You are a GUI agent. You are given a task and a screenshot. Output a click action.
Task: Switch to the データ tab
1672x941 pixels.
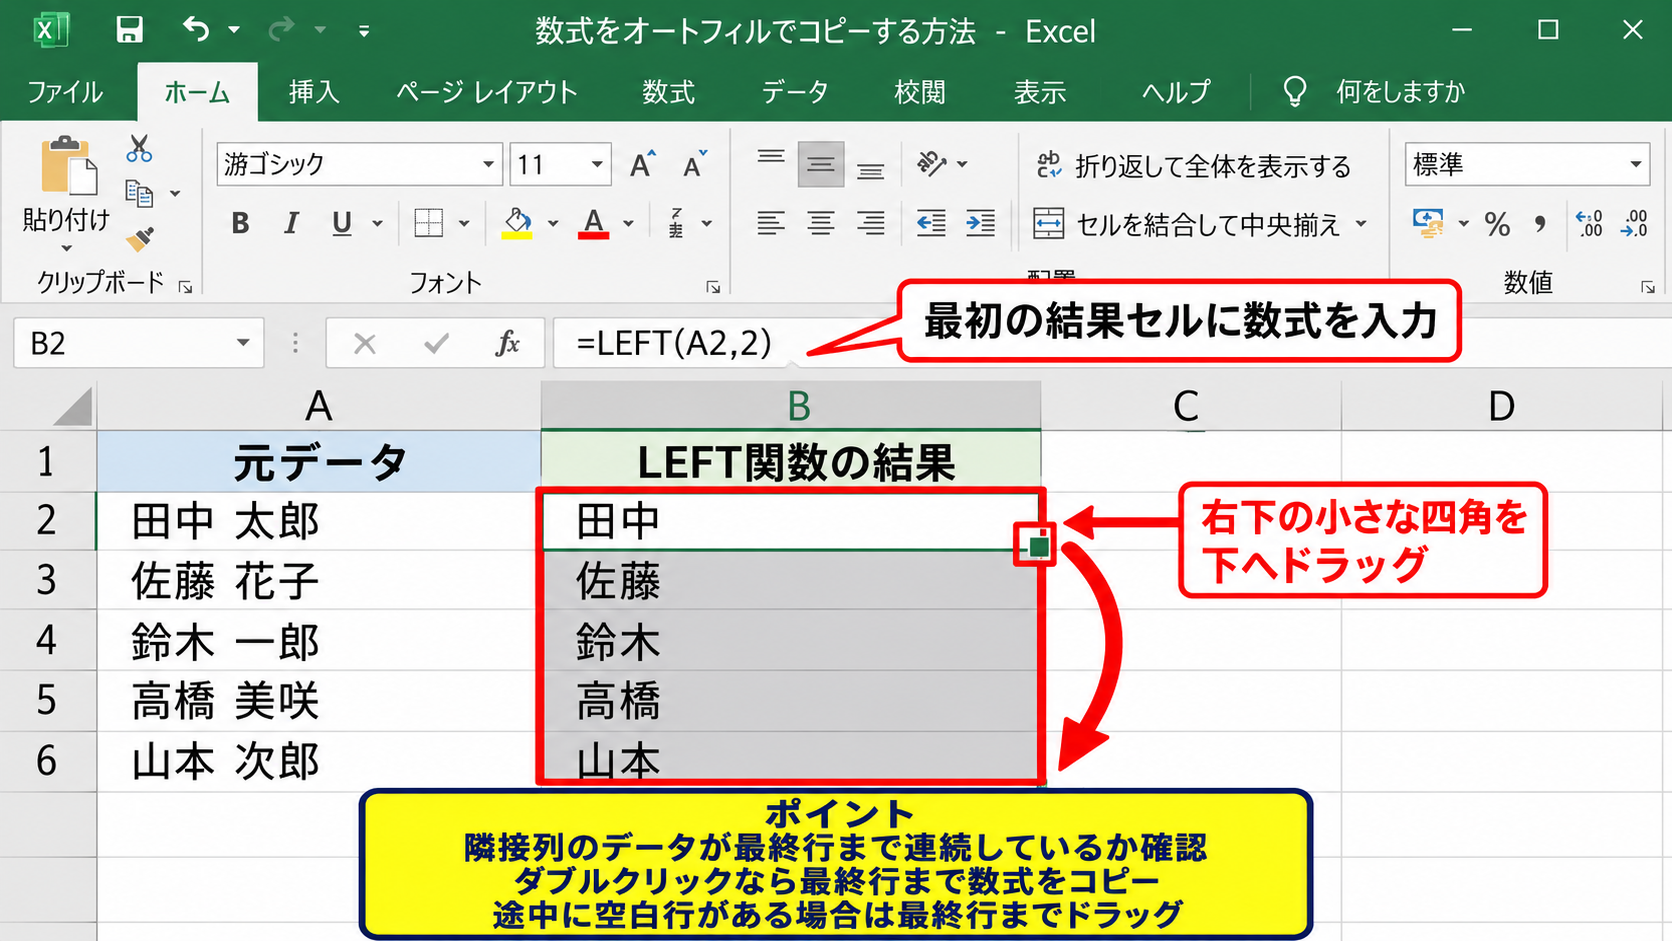click(x=795, y=92)
